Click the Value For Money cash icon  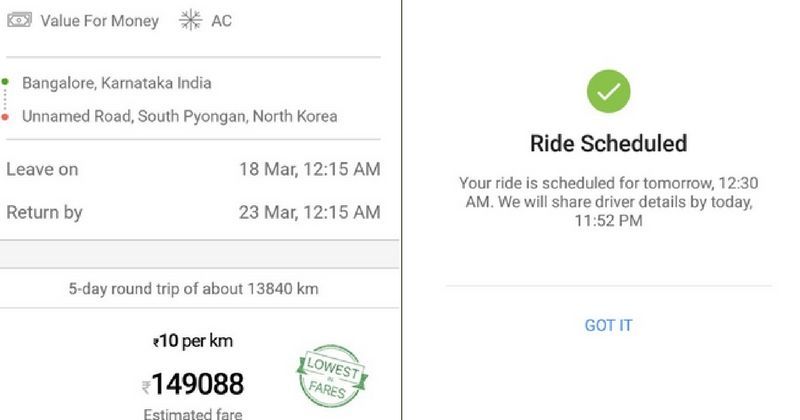click(18, 20)
